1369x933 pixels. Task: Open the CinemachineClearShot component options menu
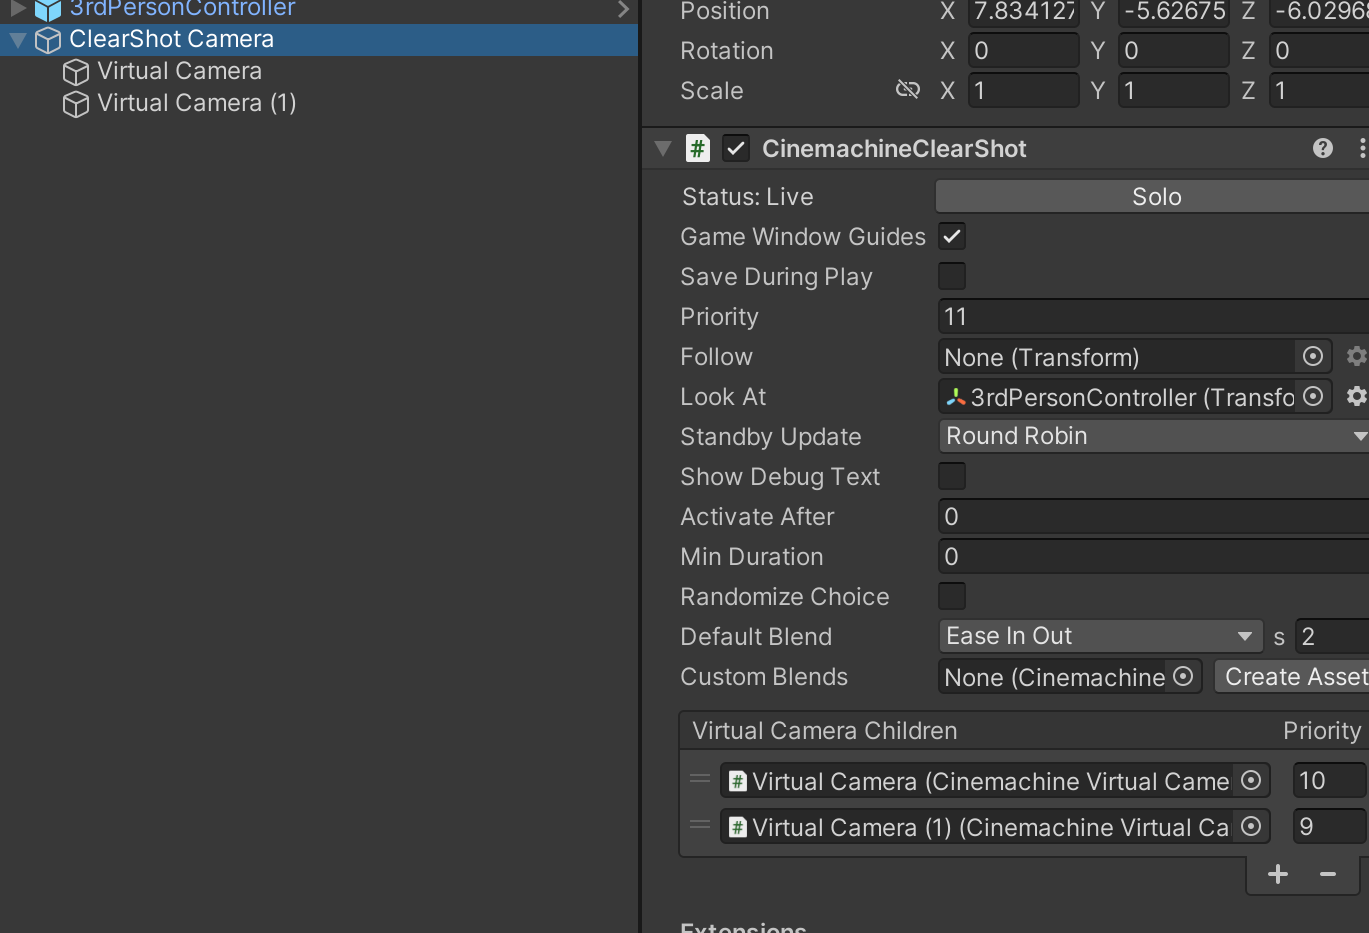pyautogui.click(x=1362, y=149)
